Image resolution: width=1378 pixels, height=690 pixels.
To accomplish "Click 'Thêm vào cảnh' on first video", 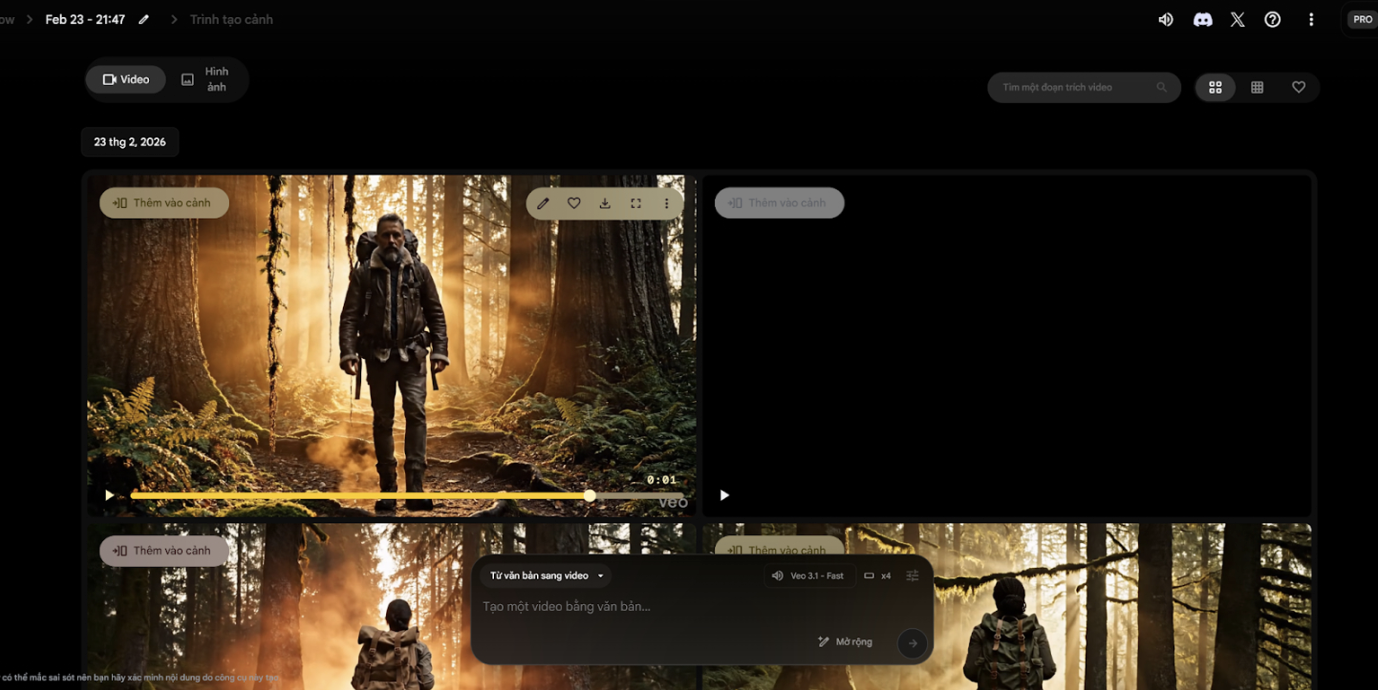I will coord(164,203).
